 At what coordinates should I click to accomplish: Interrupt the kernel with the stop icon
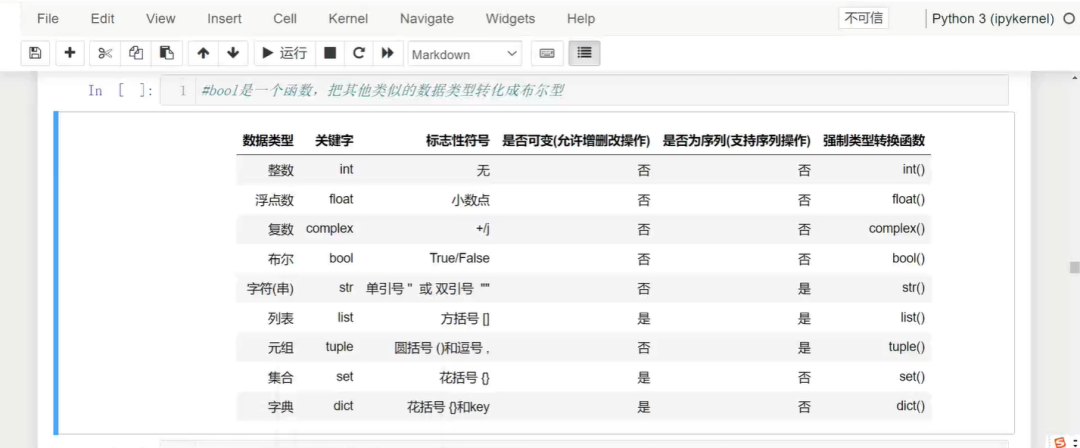330,53
